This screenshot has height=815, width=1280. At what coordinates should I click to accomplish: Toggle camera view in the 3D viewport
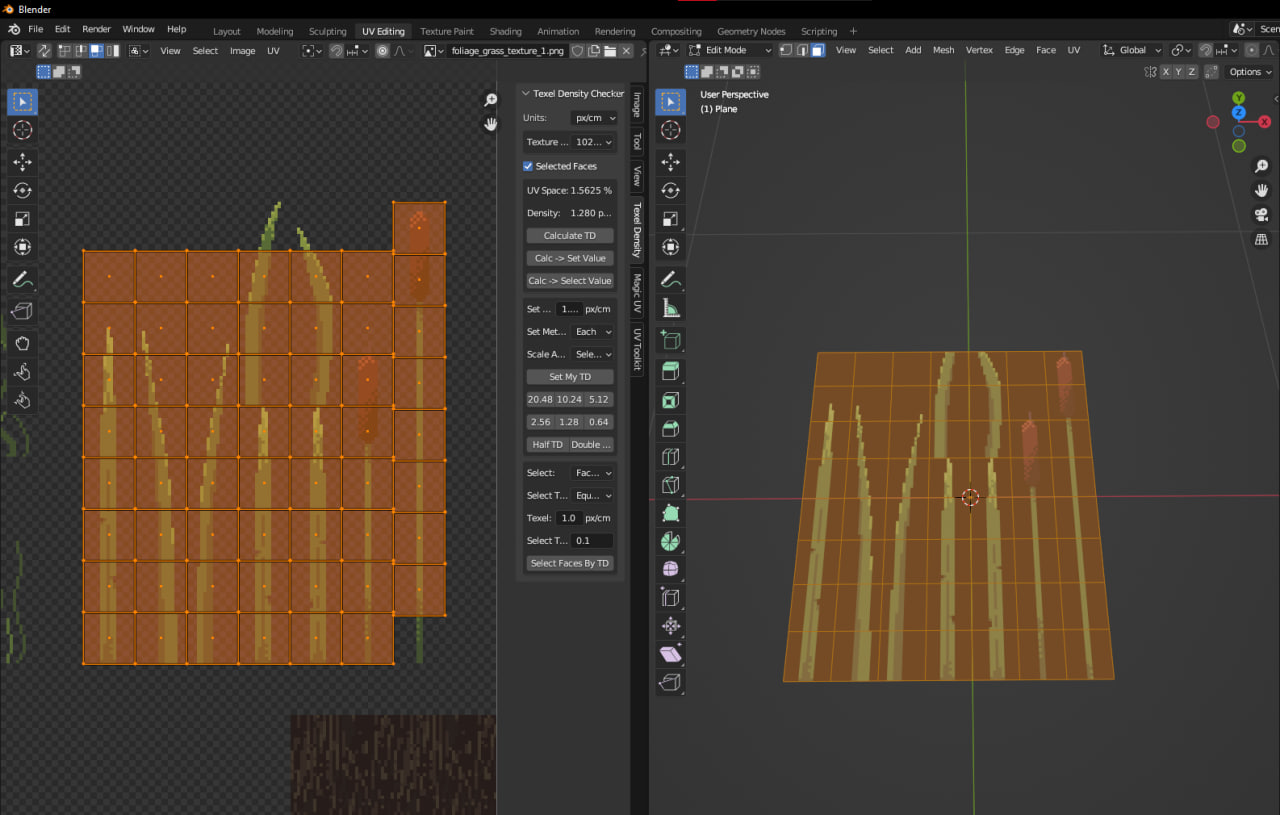pos(1261,215)
